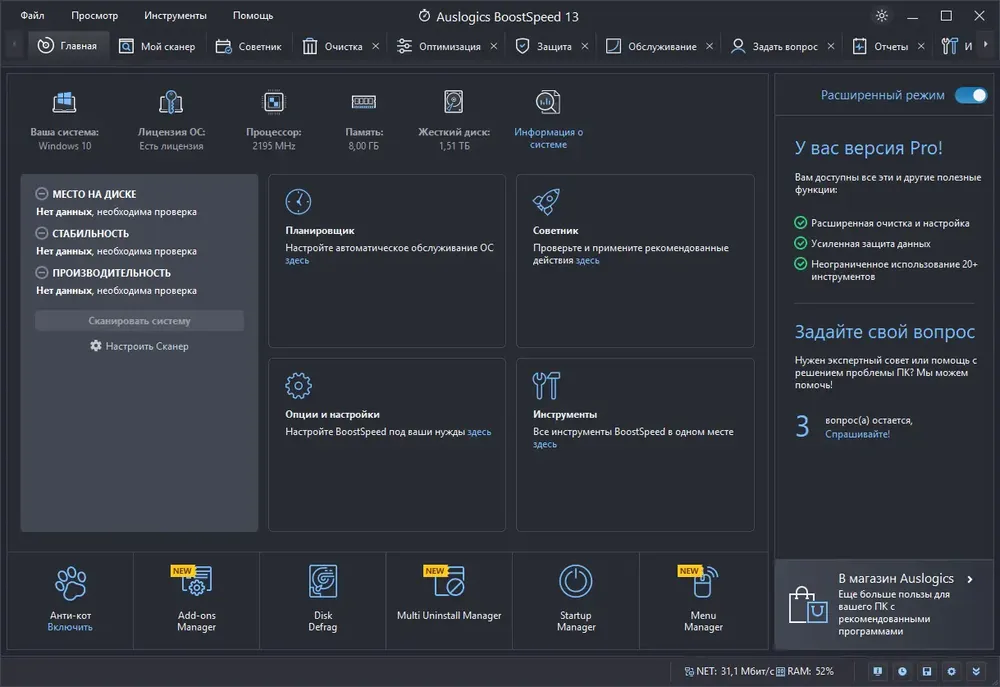The image size is (1000, 687).
Task: Click the Auslogics store shopping bag icon
Action: tap(807, 605)
